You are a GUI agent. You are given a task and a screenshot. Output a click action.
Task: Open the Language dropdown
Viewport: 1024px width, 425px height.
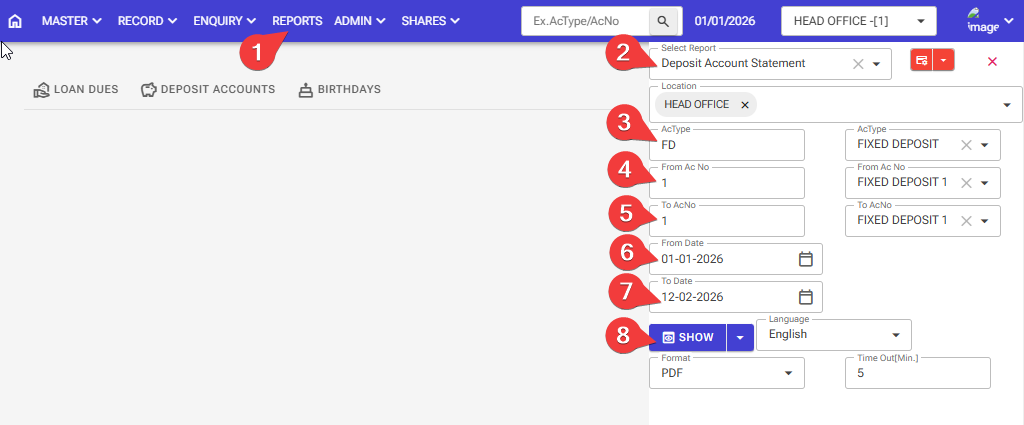pyautogui.click(x=833, y=335)
